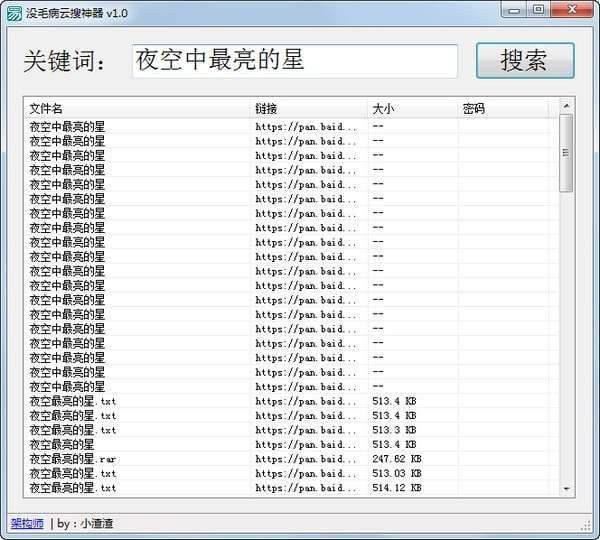Sort by the 链接 column header

309,109
